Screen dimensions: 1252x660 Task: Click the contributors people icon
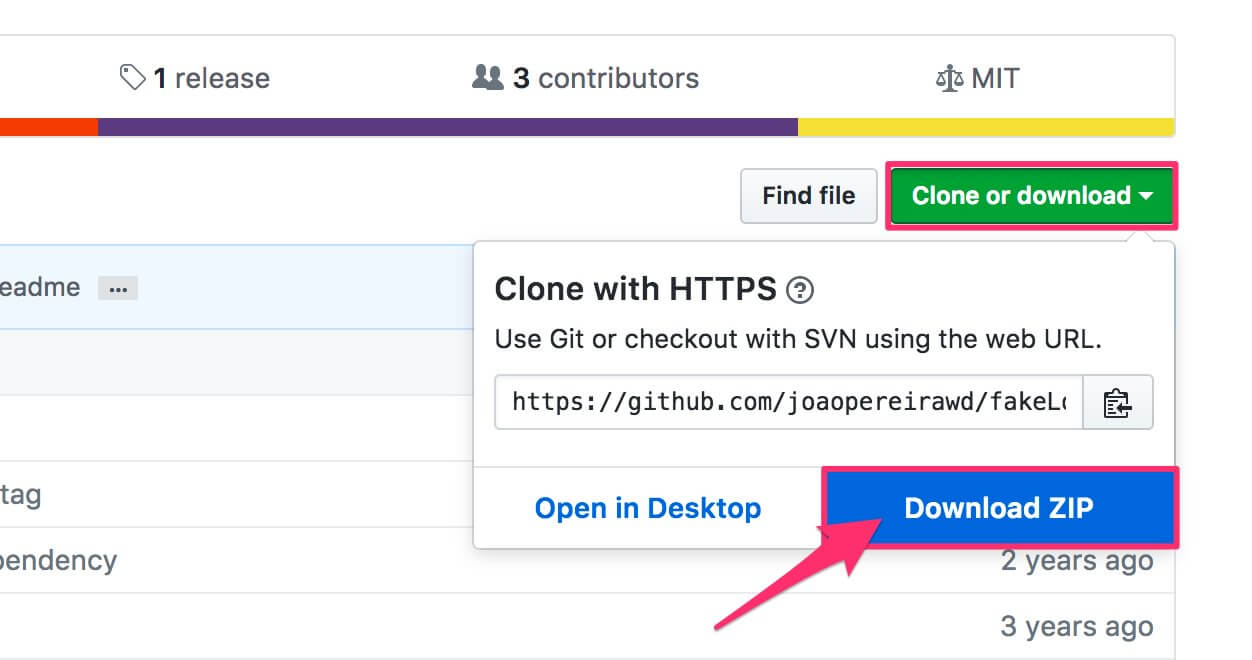[x=487, y=77]
